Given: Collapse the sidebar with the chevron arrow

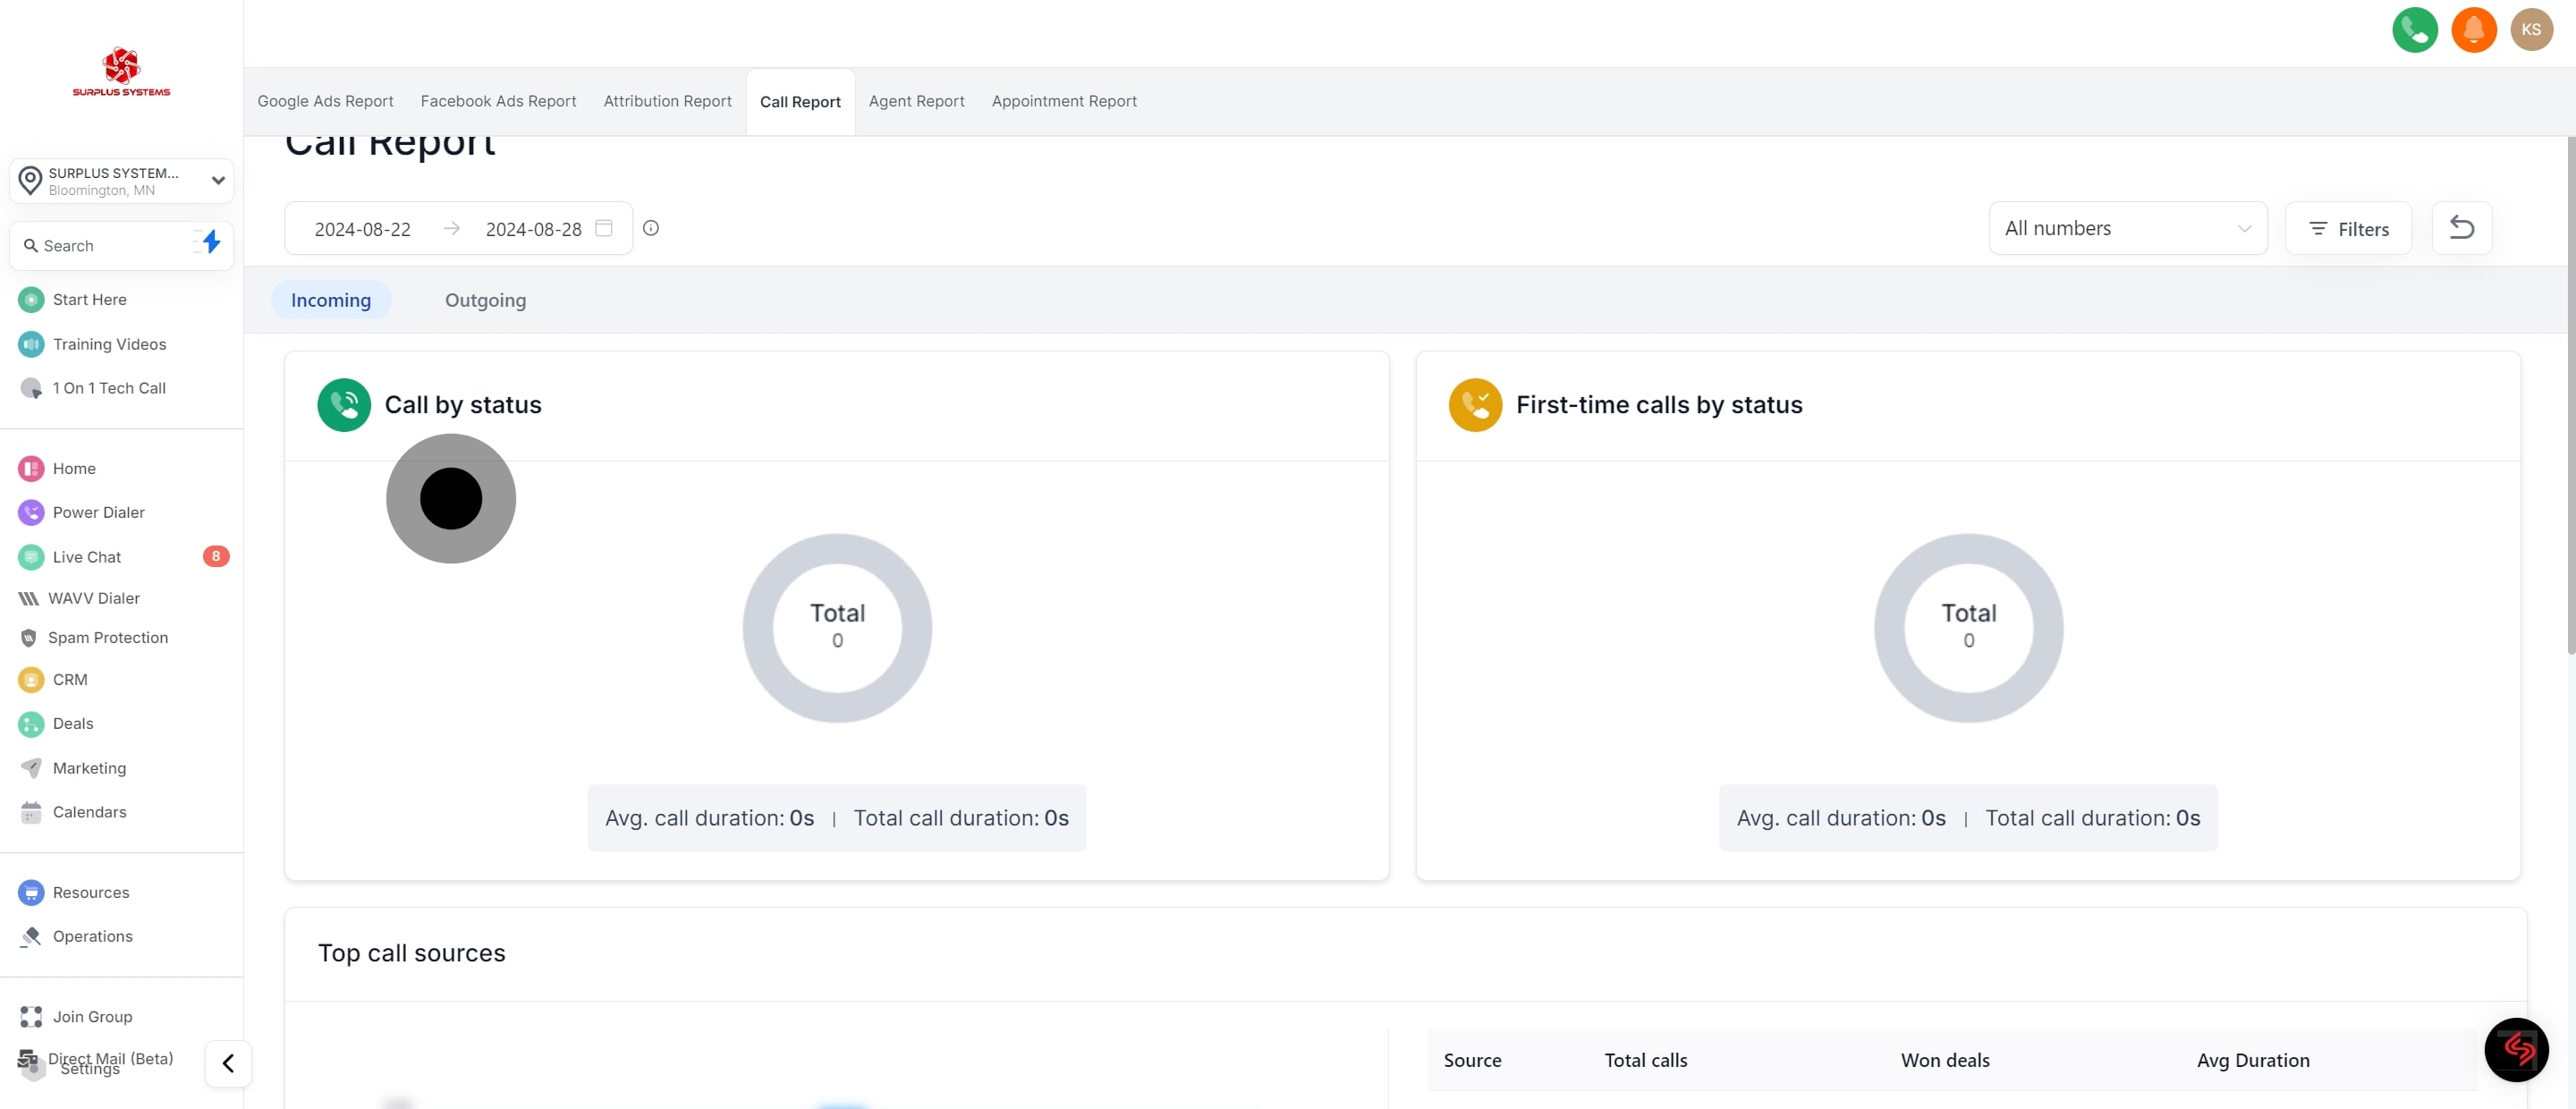Looking at the screenshot, I should tap(228, 1063).
